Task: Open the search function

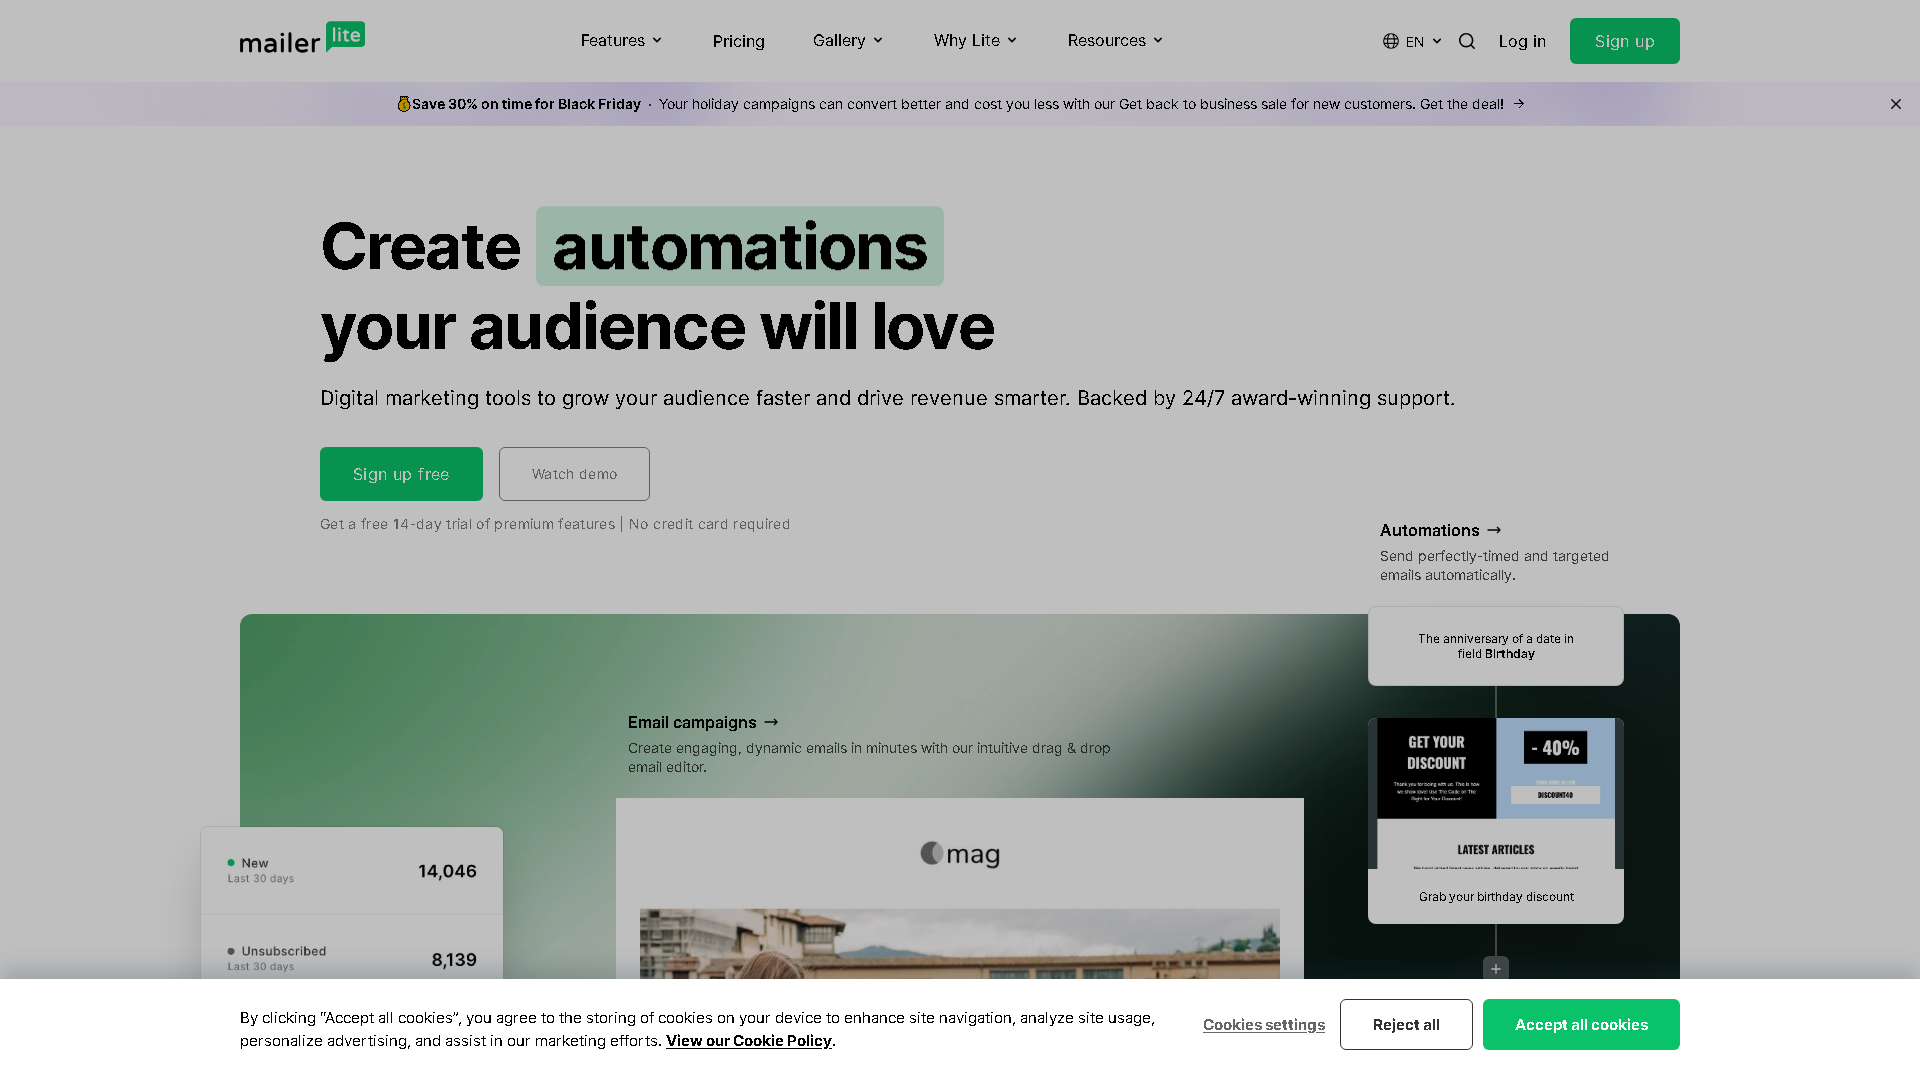Action: [1466, 41]
